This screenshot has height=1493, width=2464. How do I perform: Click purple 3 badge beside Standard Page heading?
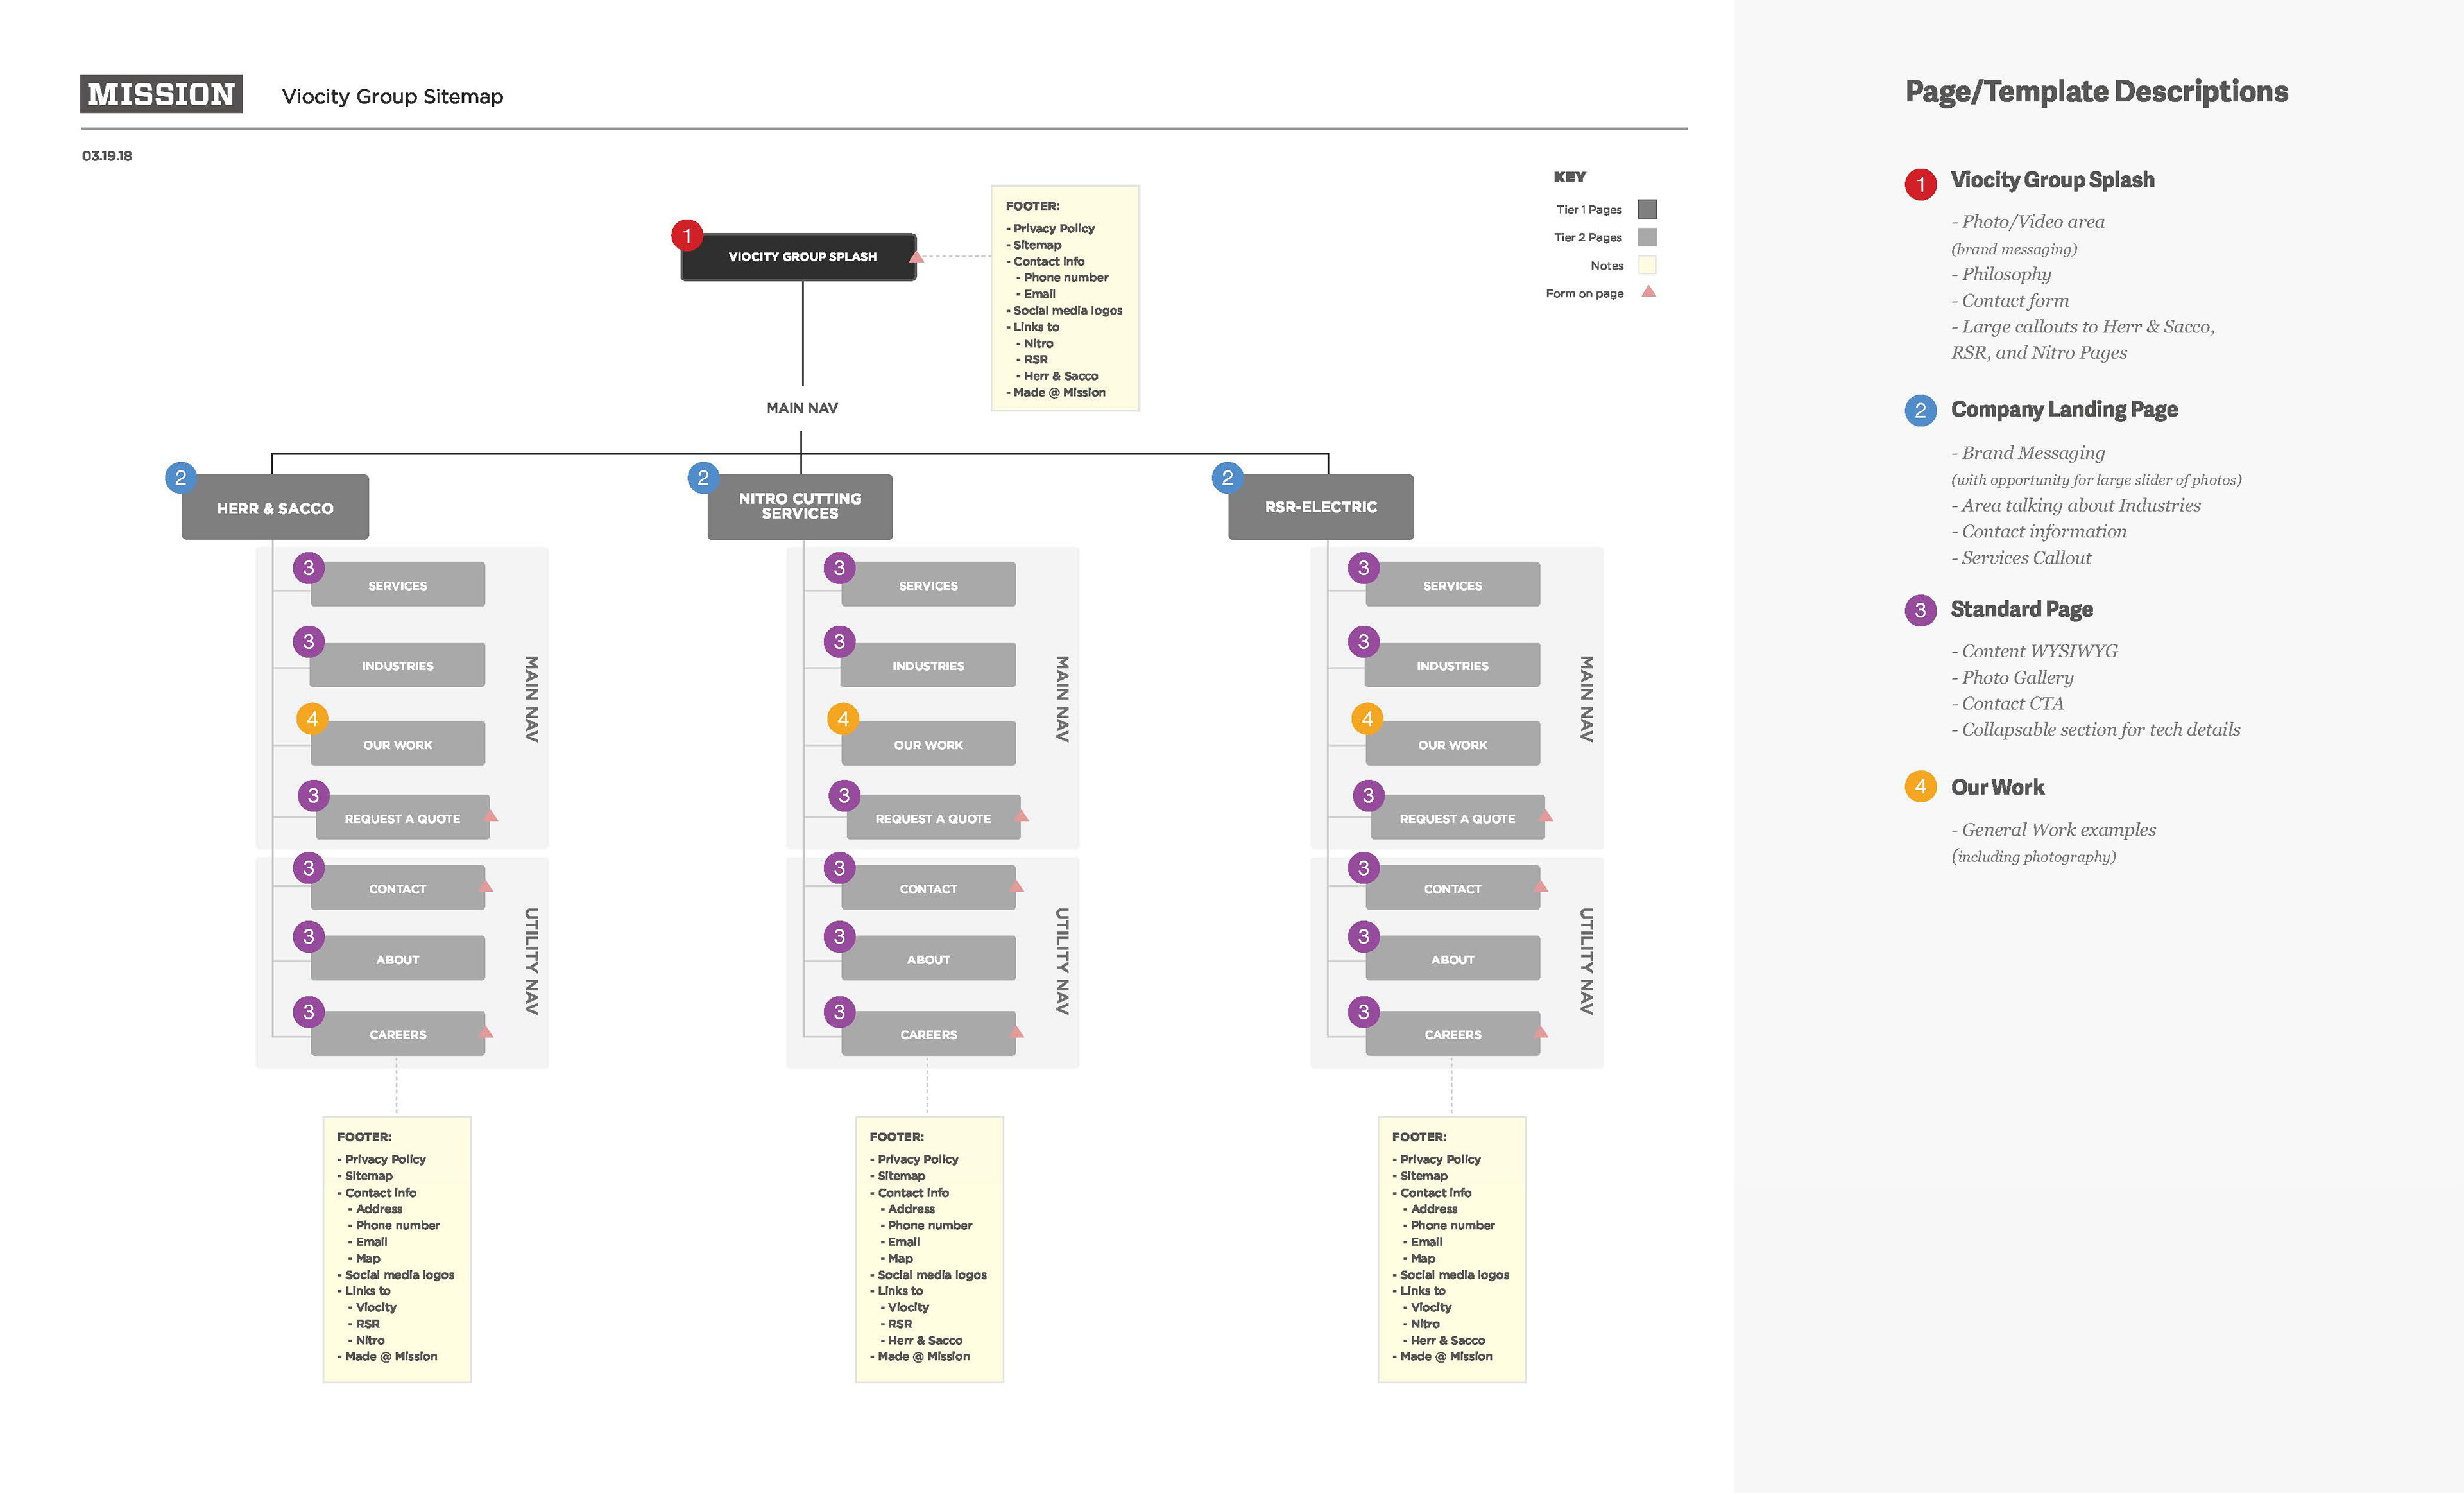1920,610
